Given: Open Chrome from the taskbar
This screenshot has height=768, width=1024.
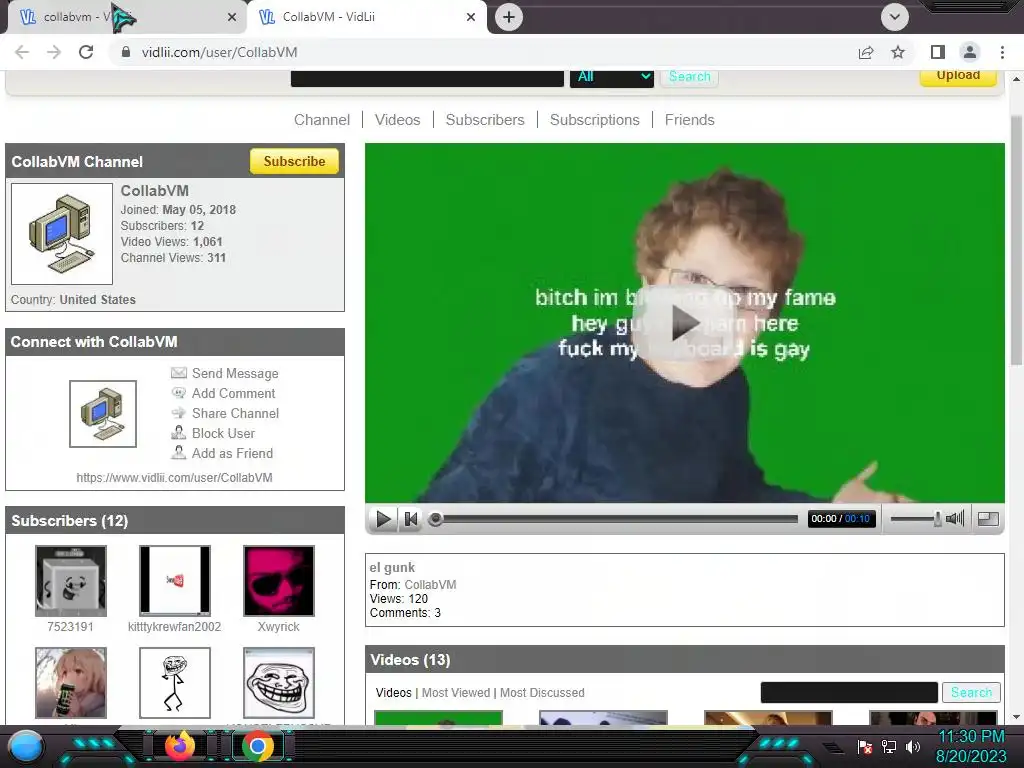Looking at the screenshot, I should 258,746.
